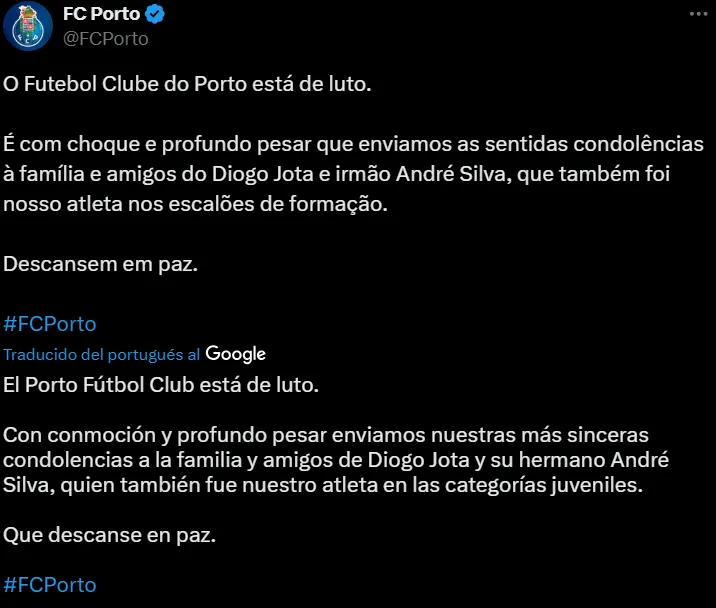Viewport: 716px width, 608px height.
Task: Open the FC Porto display name link
Action: [100, 14]
